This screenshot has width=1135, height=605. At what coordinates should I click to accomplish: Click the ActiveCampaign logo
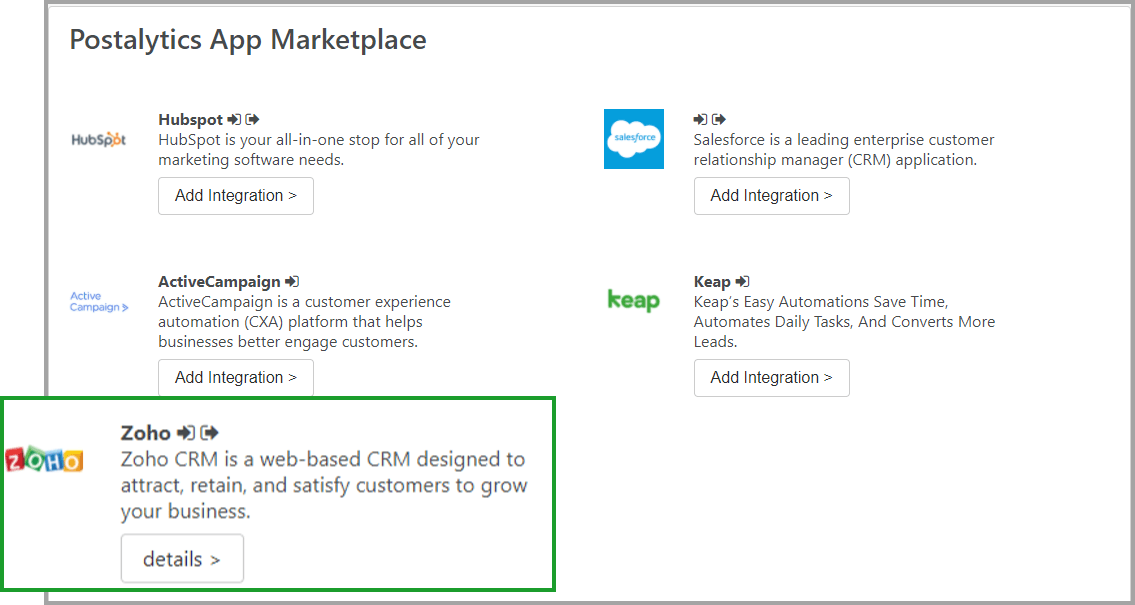99,301
